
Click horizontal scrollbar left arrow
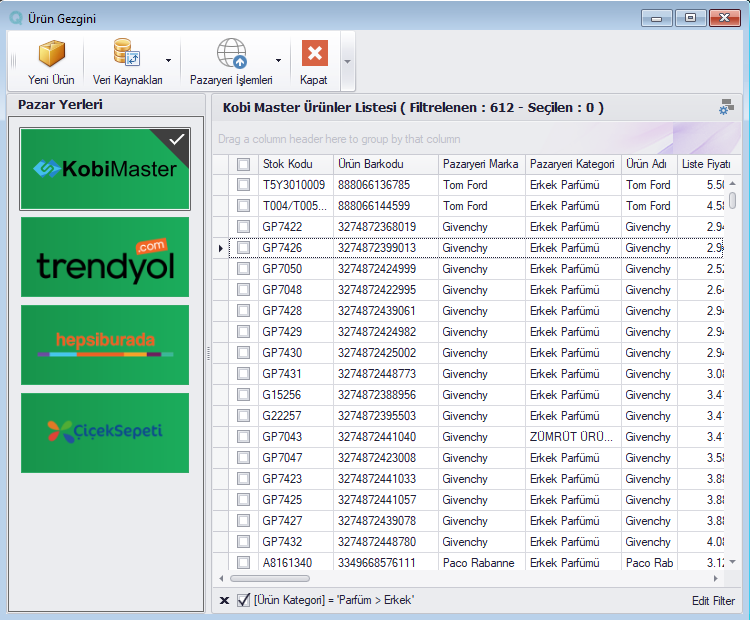click(221, 578)
